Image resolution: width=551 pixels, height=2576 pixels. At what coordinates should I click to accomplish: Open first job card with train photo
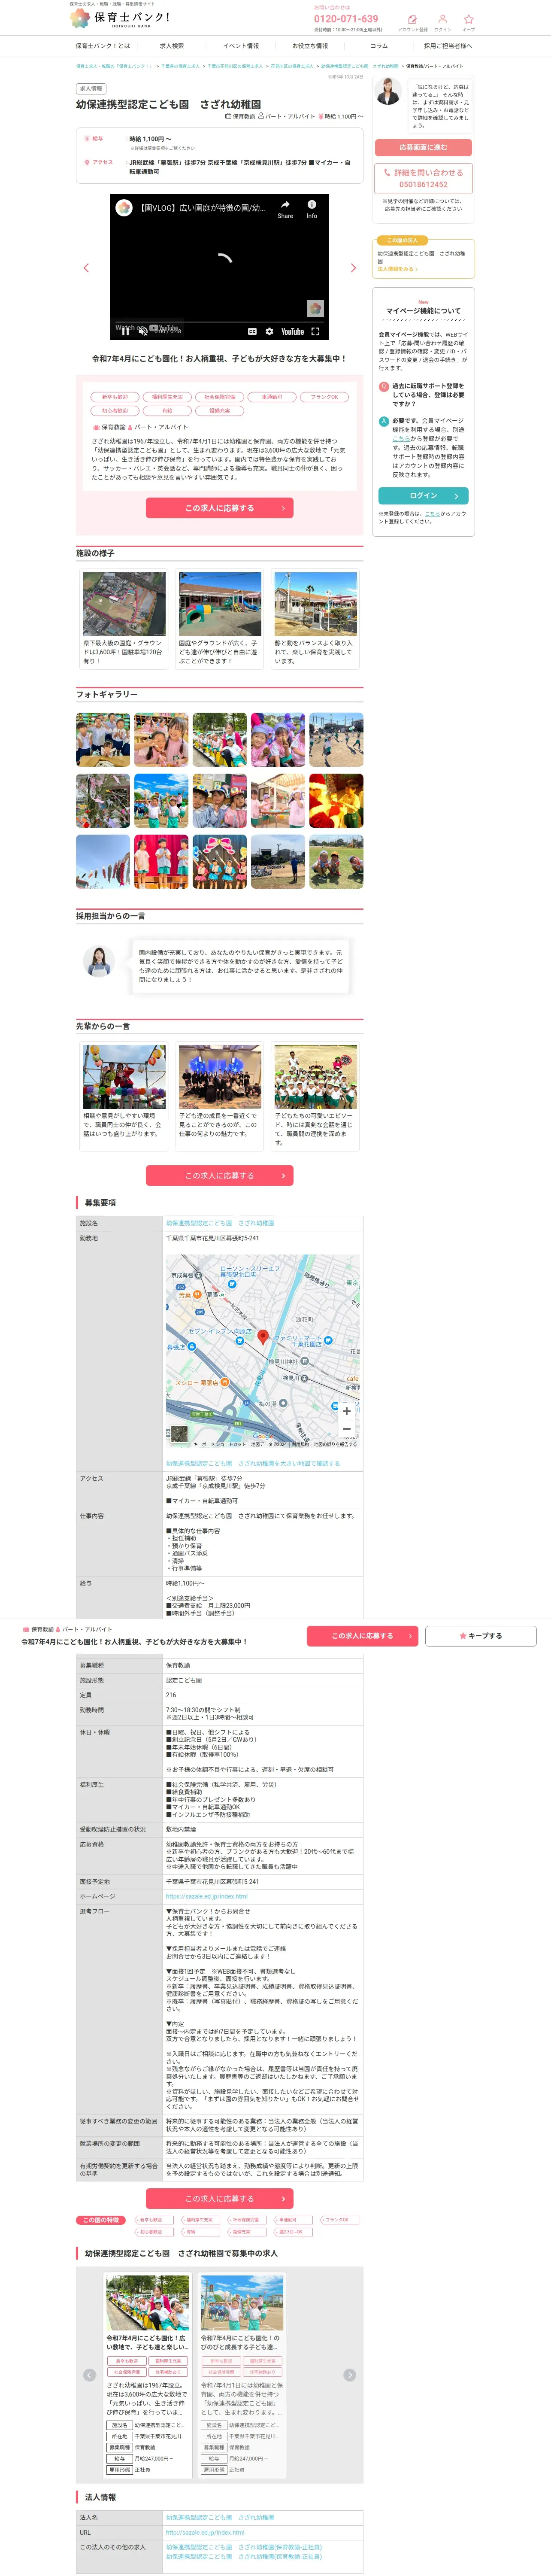tap(147, 2376)
